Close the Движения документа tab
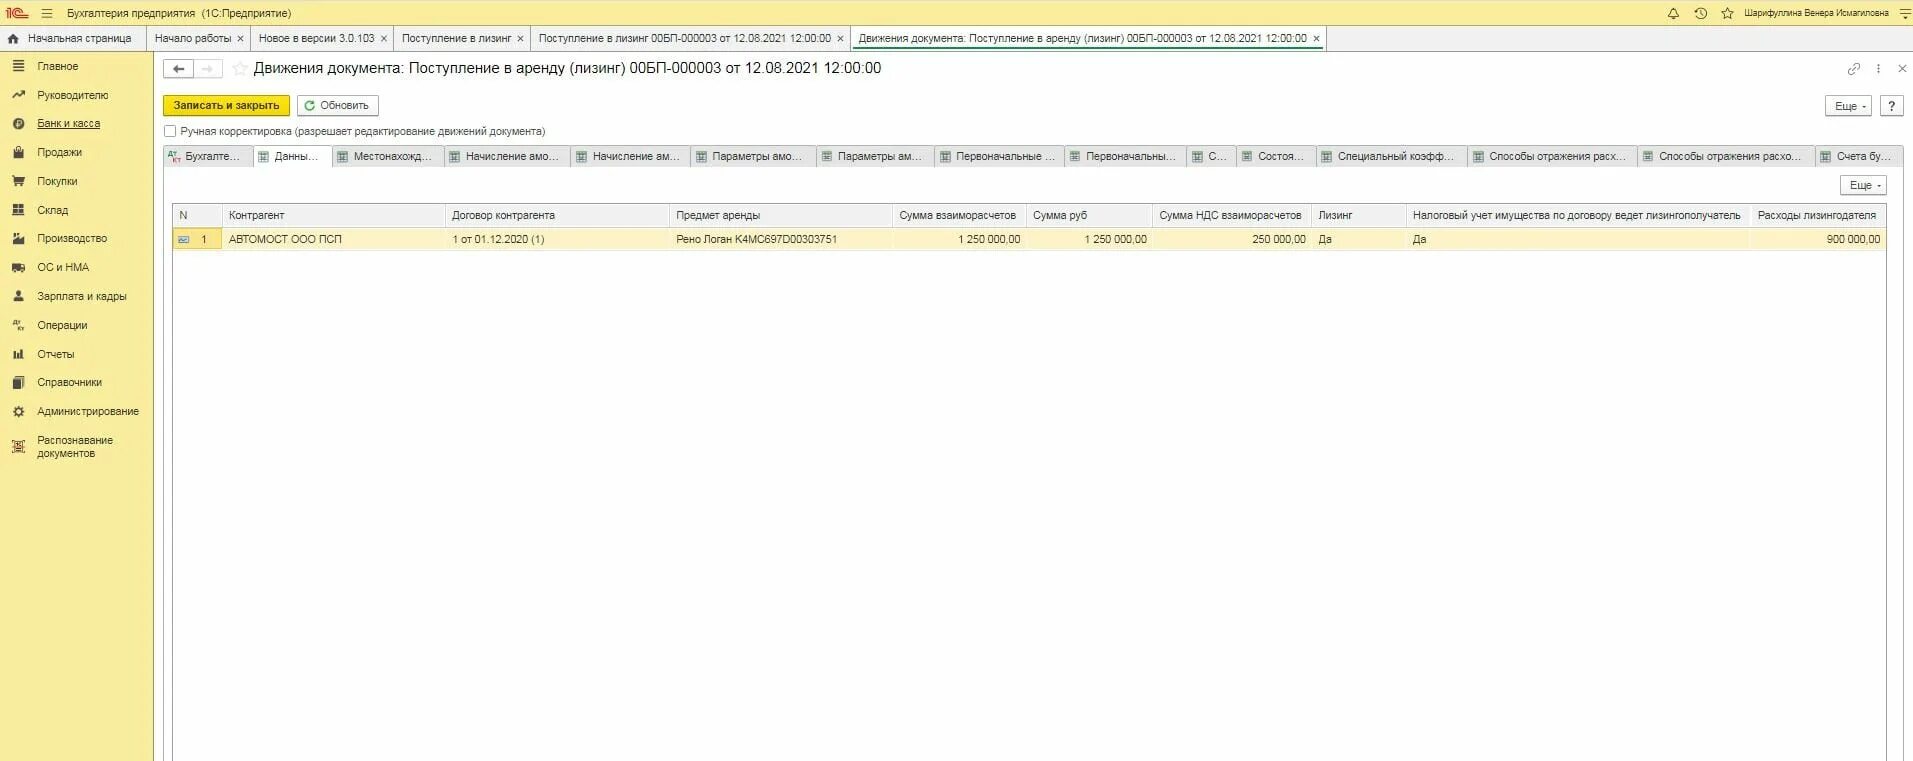 coord(1317,39)
